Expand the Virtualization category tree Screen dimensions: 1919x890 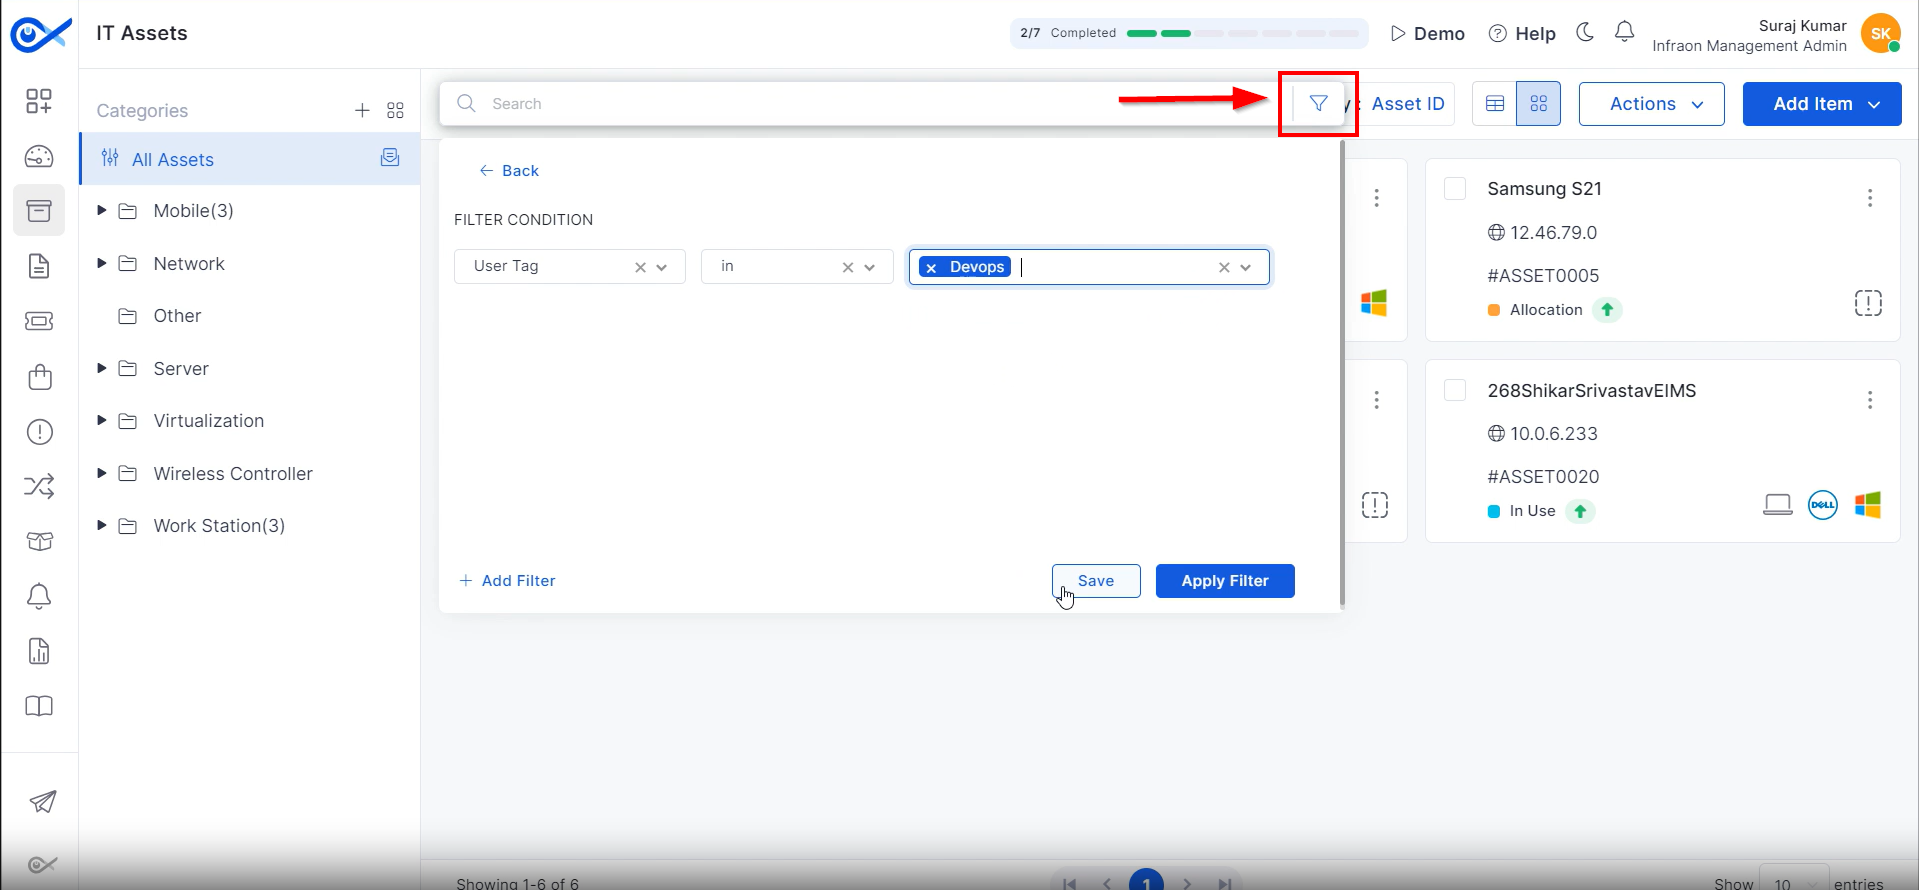(101, 421)
